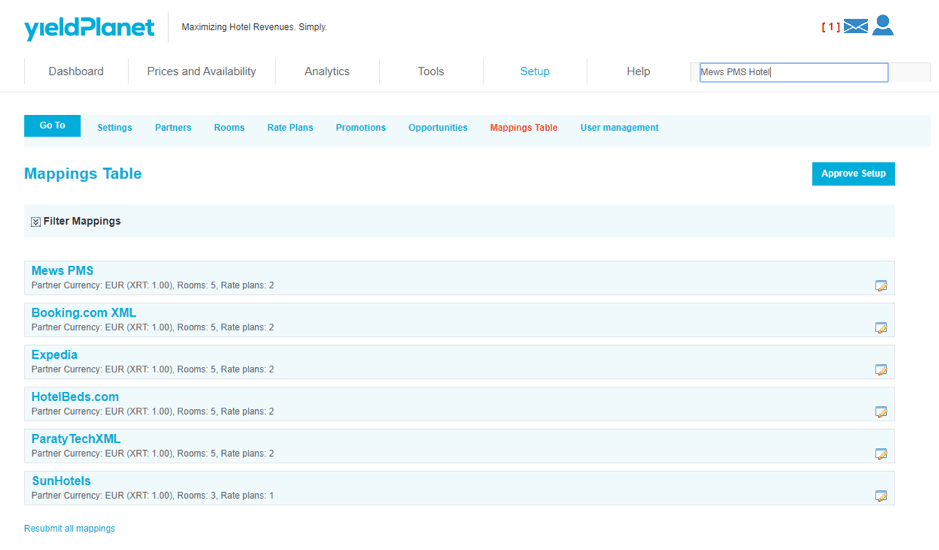Expand the SunHotels mapping entry
This screenshot has height=550, width=939.
point(61,481)
